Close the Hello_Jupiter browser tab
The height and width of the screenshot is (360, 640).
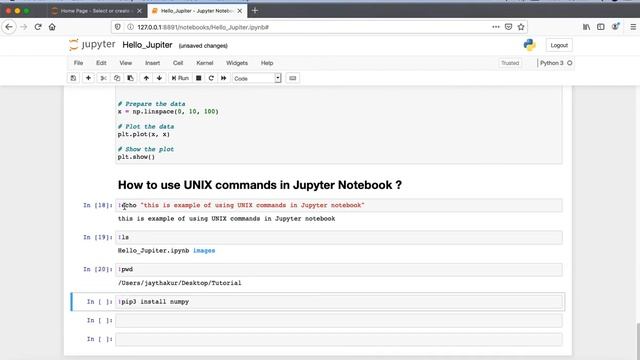click(x=240, y=11)
